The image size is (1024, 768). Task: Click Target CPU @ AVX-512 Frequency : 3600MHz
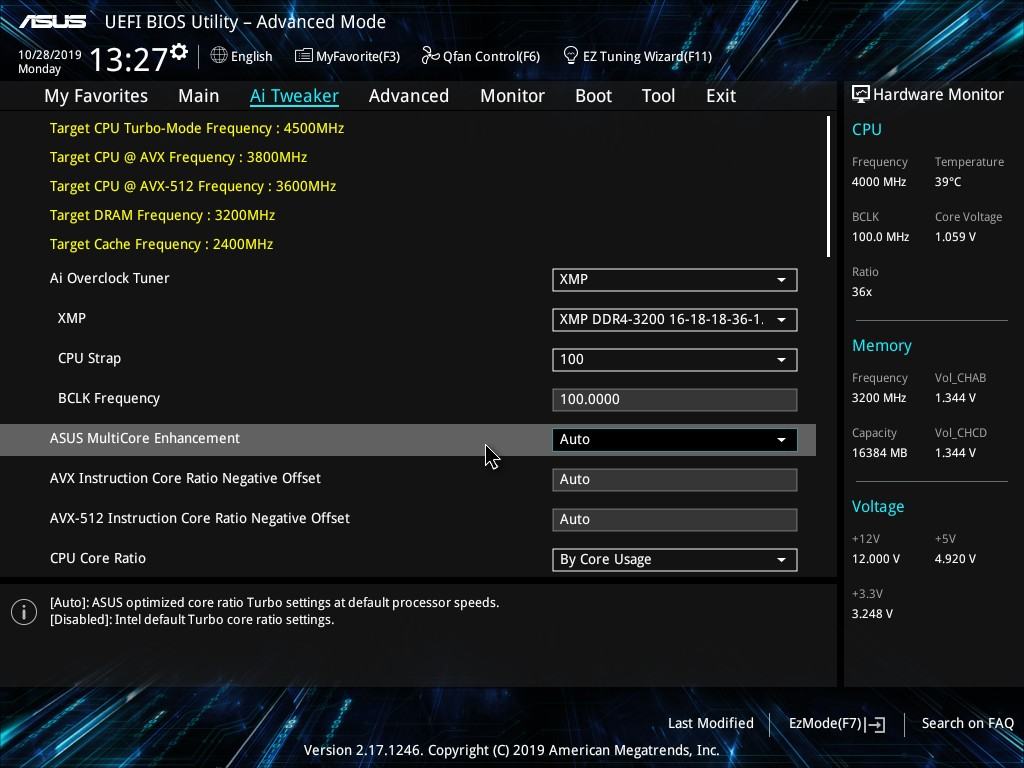193,186
